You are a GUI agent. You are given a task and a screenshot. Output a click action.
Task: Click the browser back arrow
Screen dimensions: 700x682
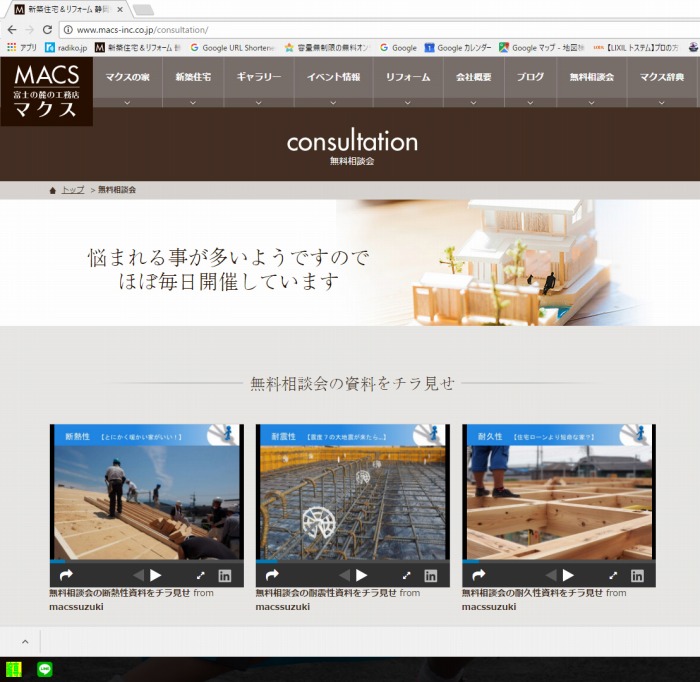(x=12, y=30)
